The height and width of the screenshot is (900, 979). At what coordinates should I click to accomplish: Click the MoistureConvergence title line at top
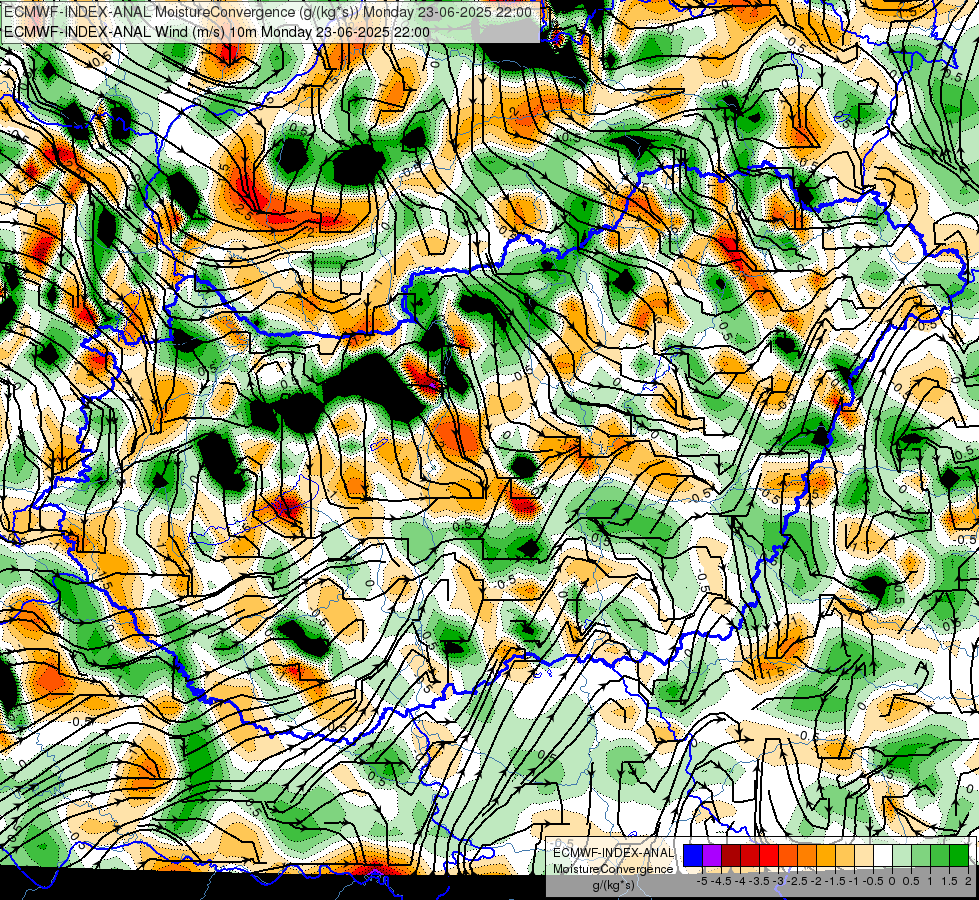click(x=268, y=12)
